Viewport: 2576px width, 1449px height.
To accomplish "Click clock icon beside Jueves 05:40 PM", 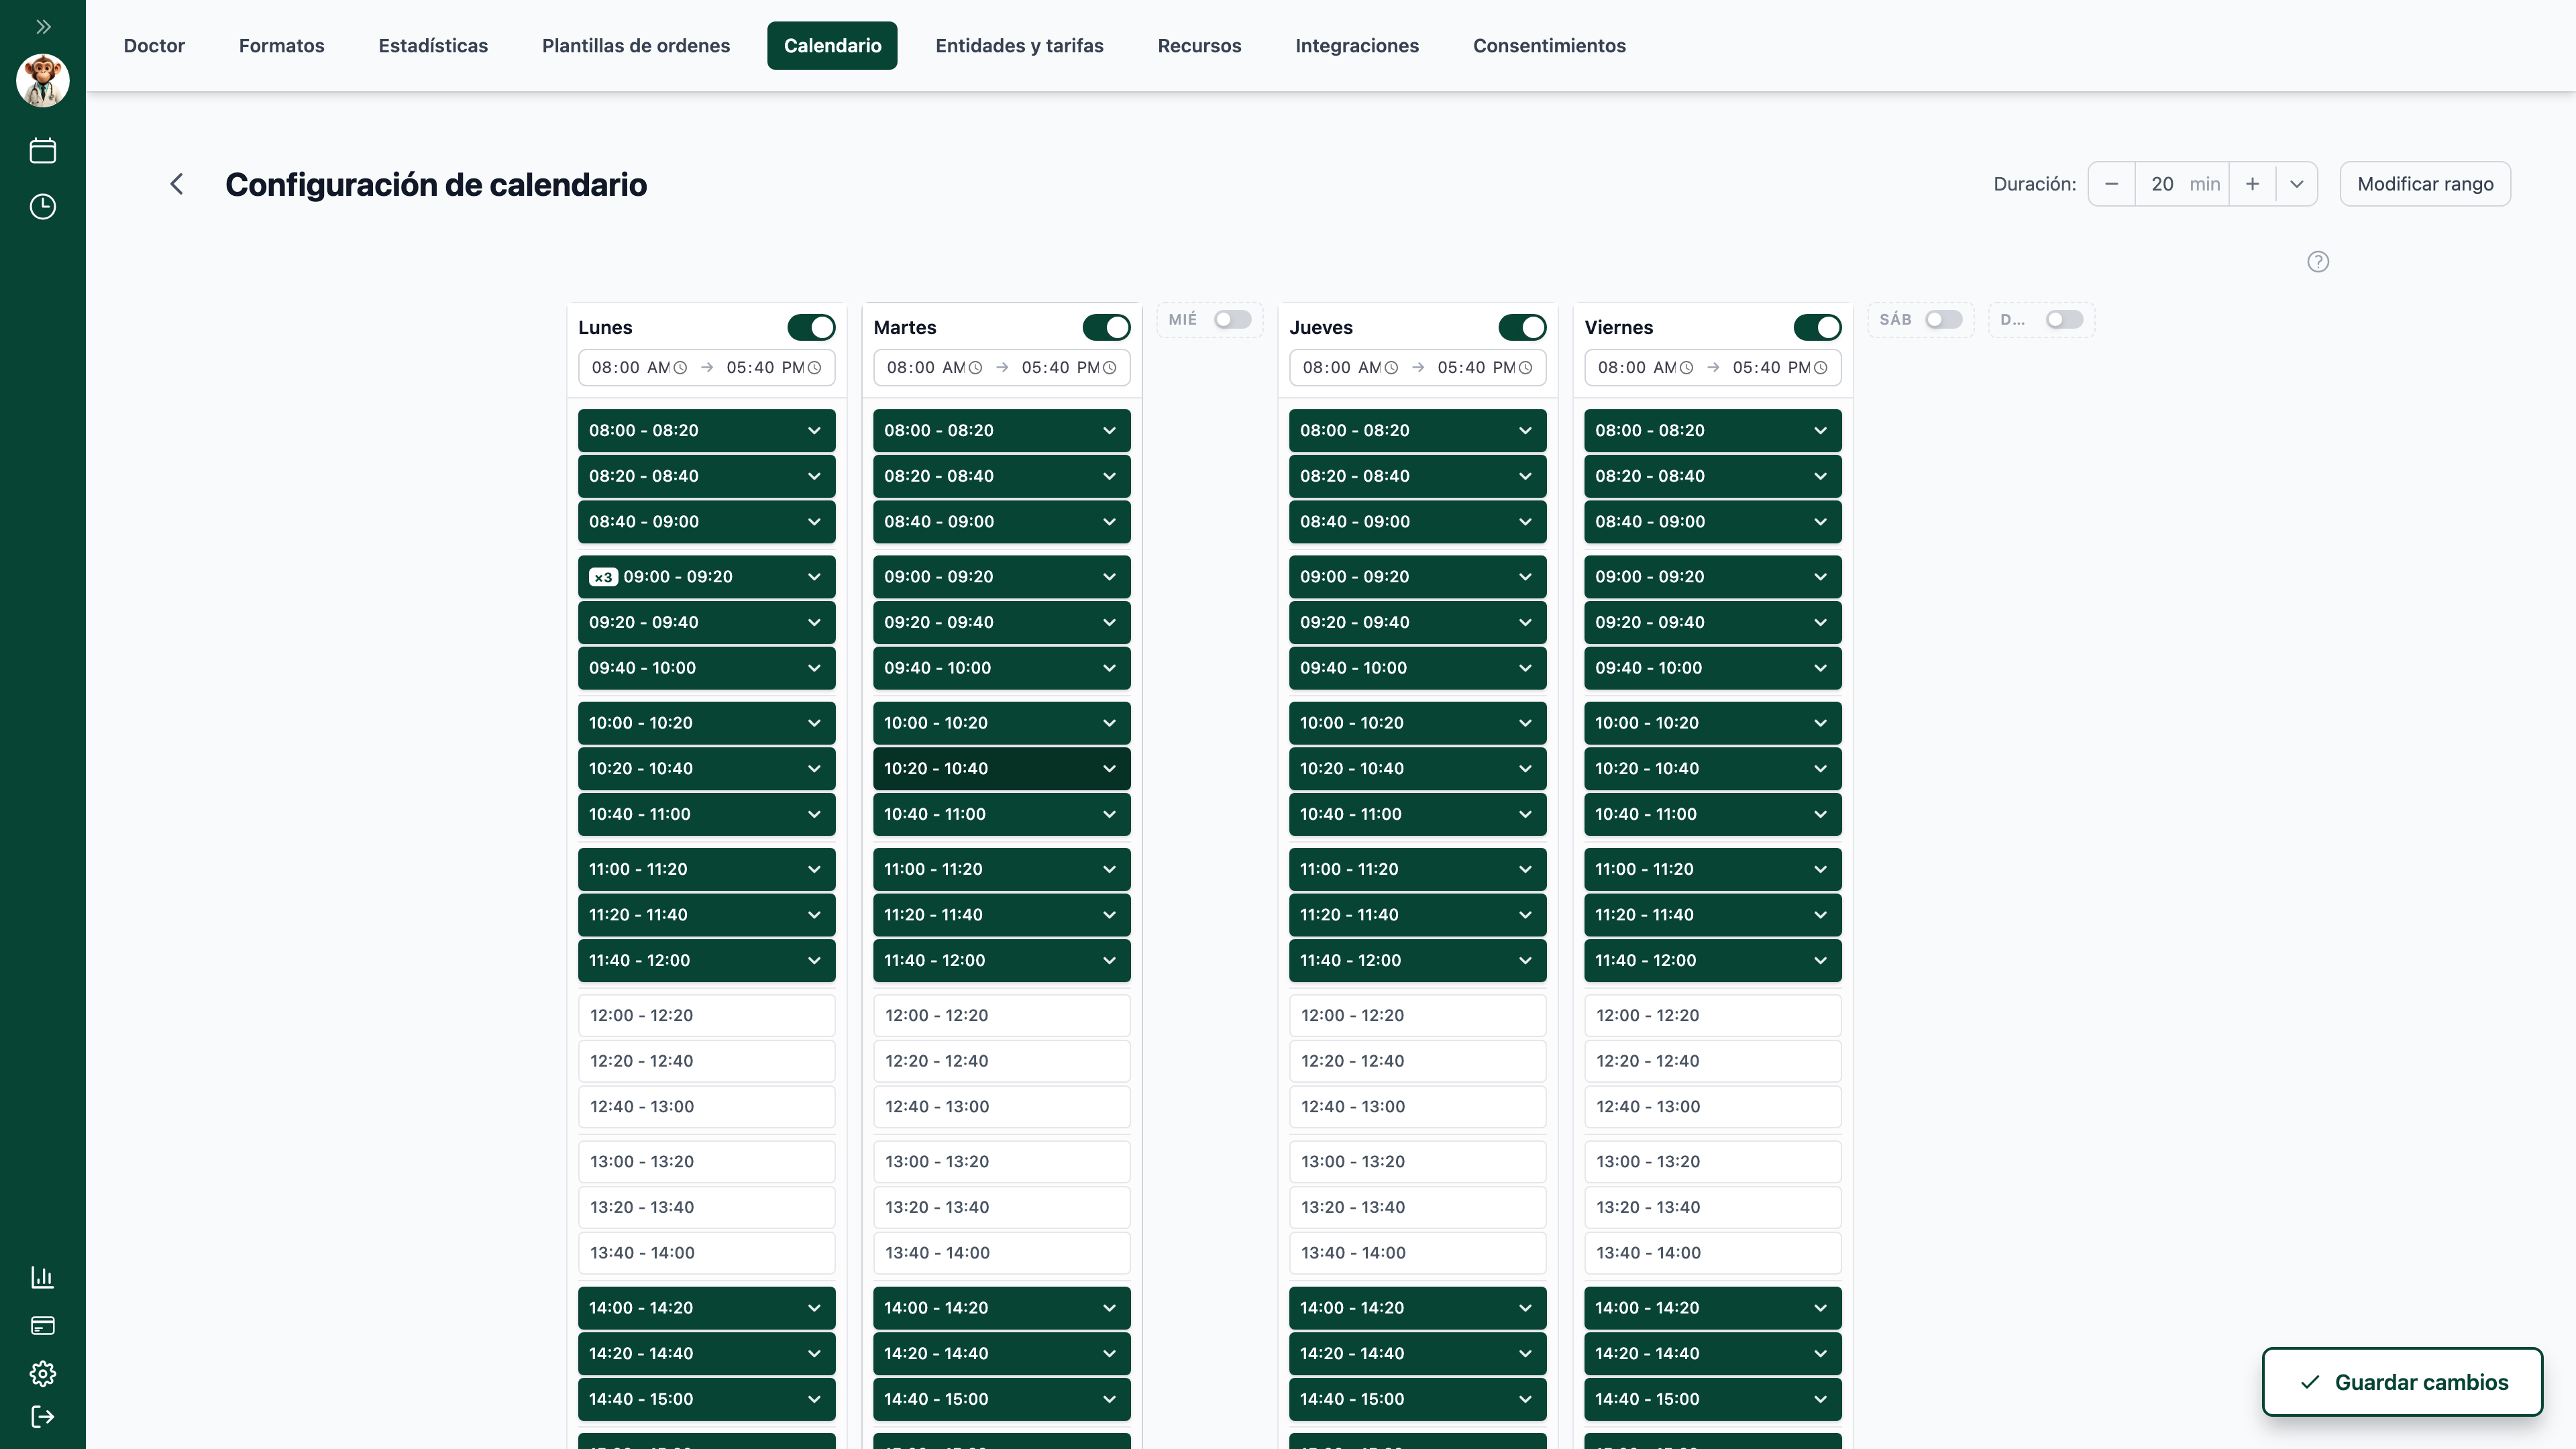I will [1525, 368].
